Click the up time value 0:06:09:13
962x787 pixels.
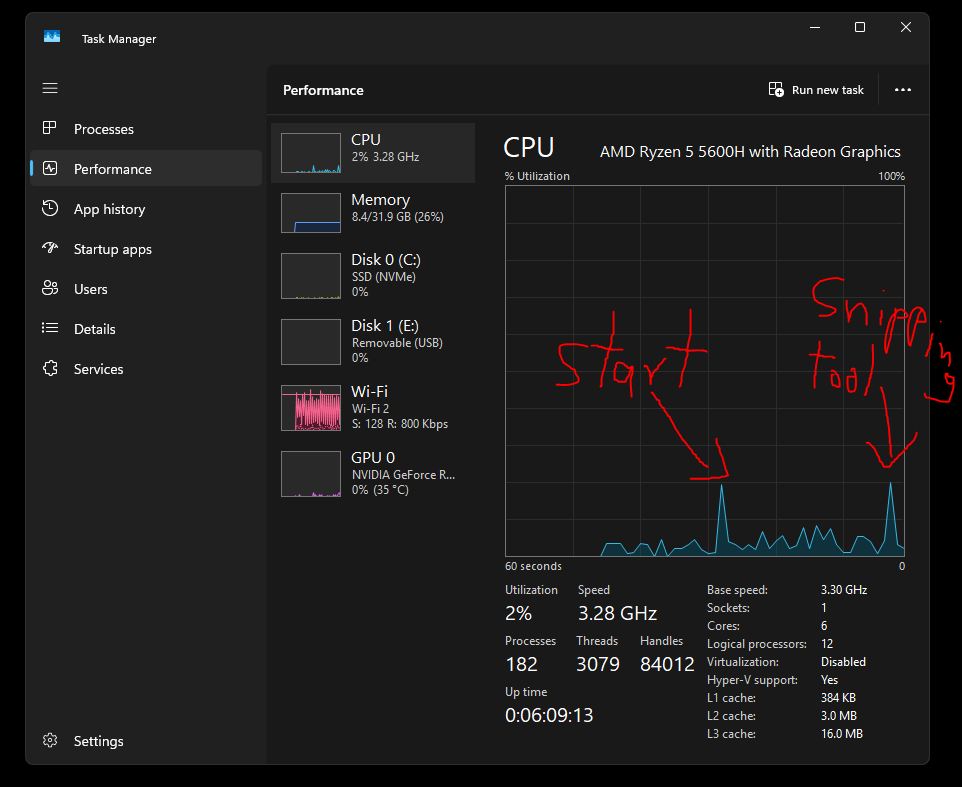click(549, 715)
